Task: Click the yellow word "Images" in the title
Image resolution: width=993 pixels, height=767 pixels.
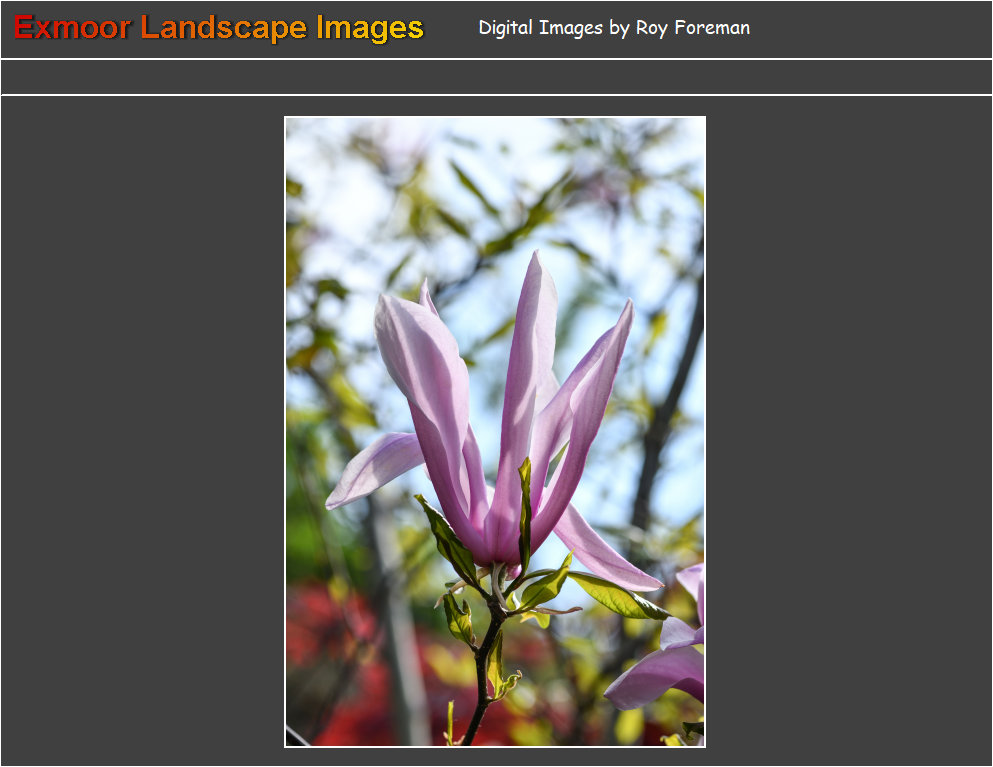Action: tap(370, 28)
